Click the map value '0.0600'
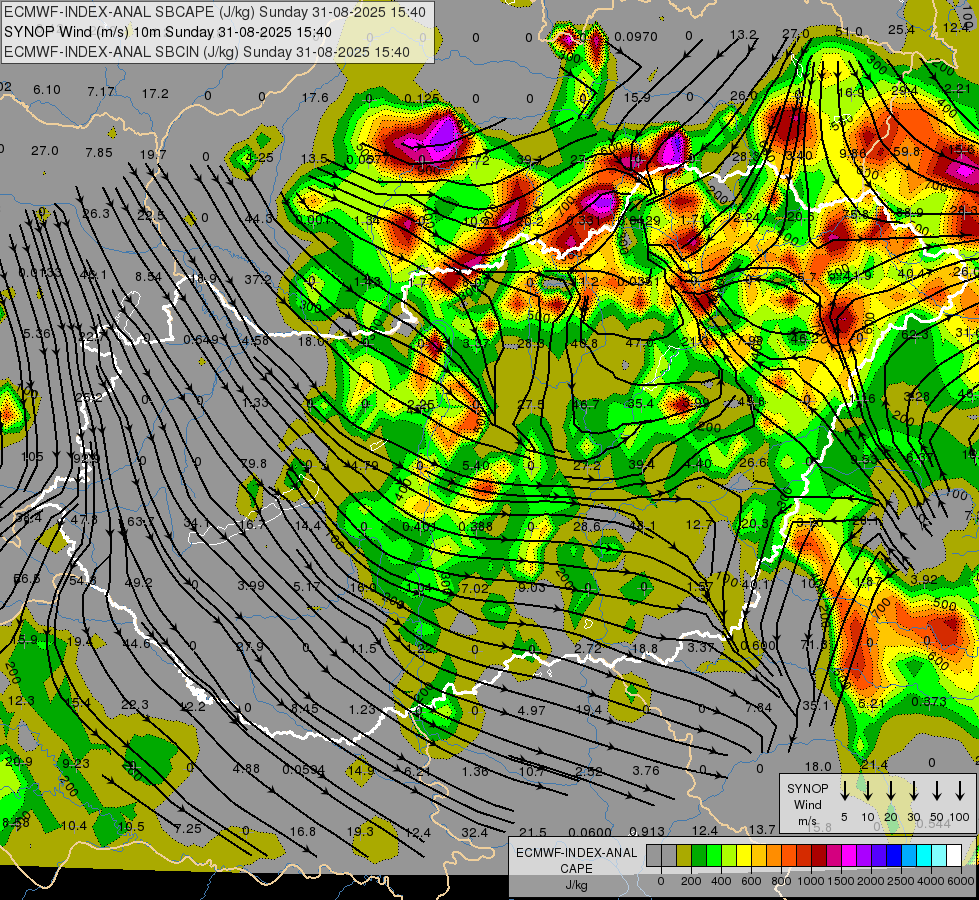The image size is (979, 900). coord(590,832)
